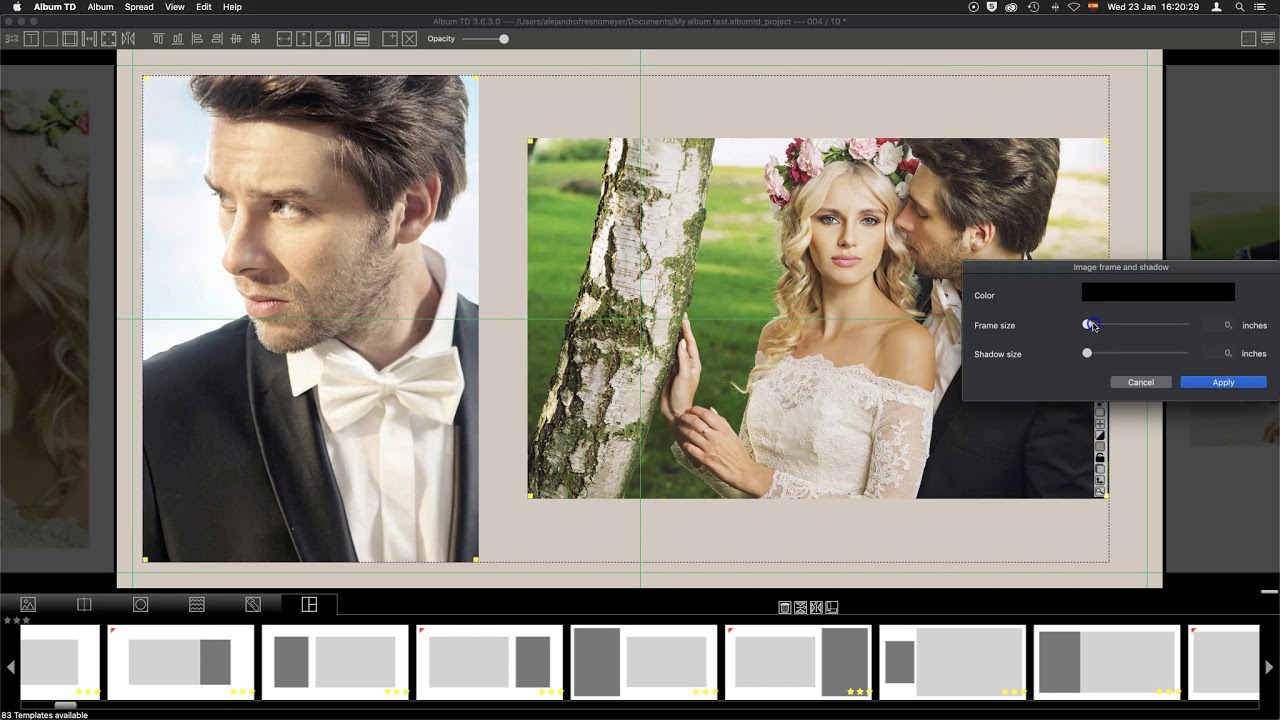Open the masks circle tab icon
Image resolution: width=1280 pixels, height=720 pixels.
pos(141,605)
